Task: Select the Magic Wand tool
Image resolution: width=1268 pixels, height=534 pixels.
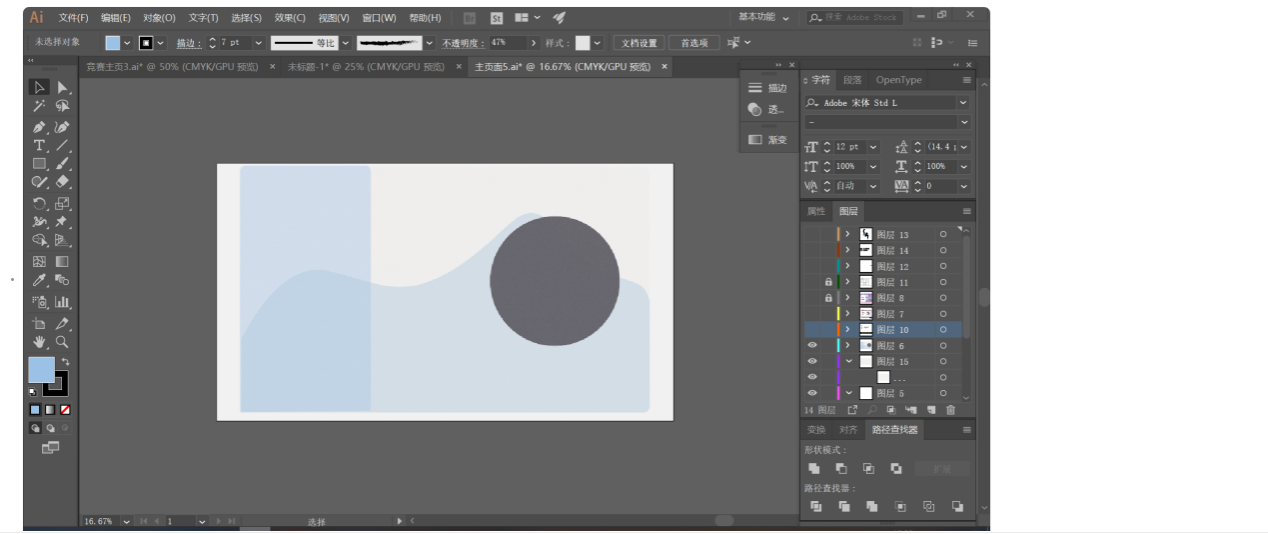Action: 39,106
